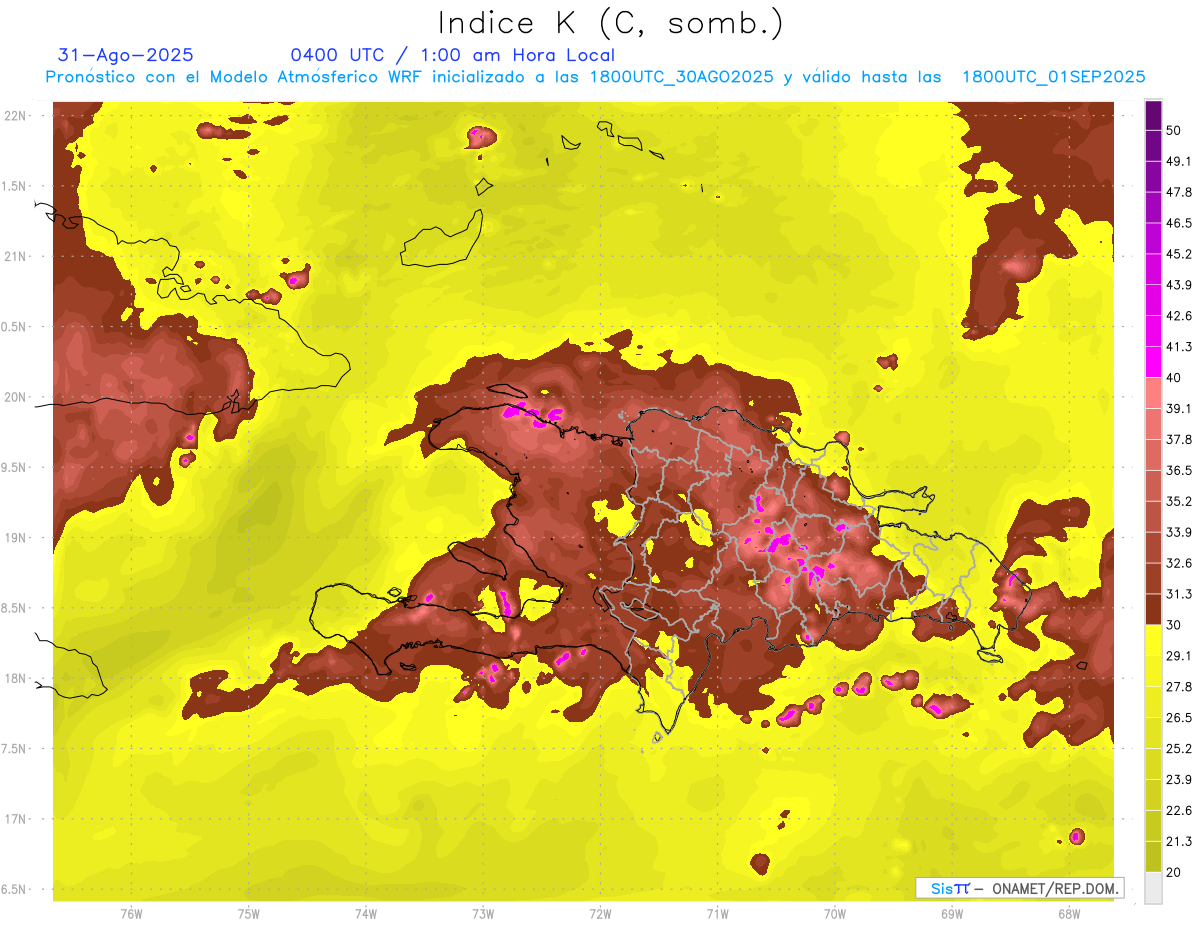Viewport: 1200px width, 927px height.
Task: Click the '20N' latitude label
Action: 17,397
